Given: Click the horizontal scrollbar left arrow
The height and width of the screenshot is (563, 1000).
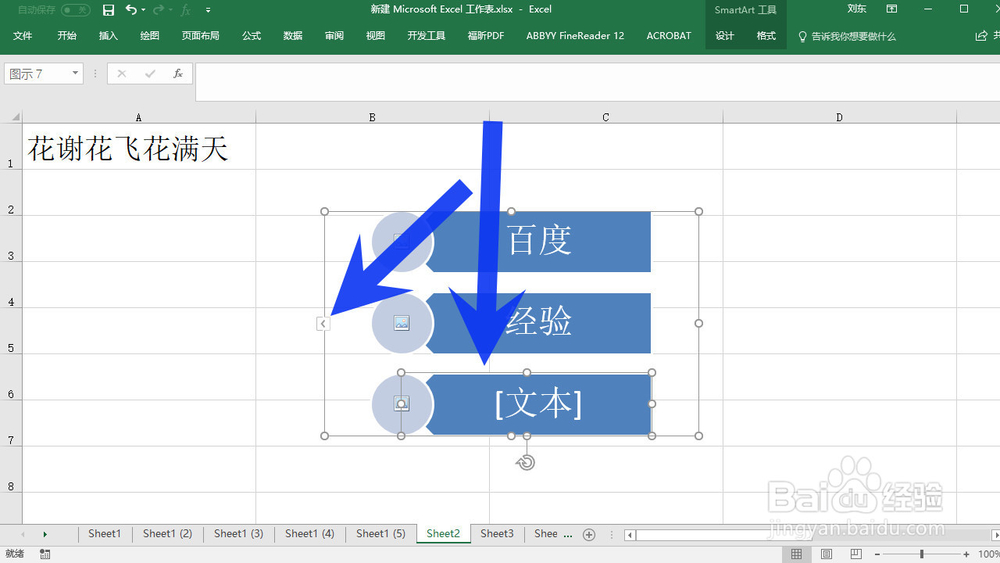Looking at the screenshot, I should (629, 535).
